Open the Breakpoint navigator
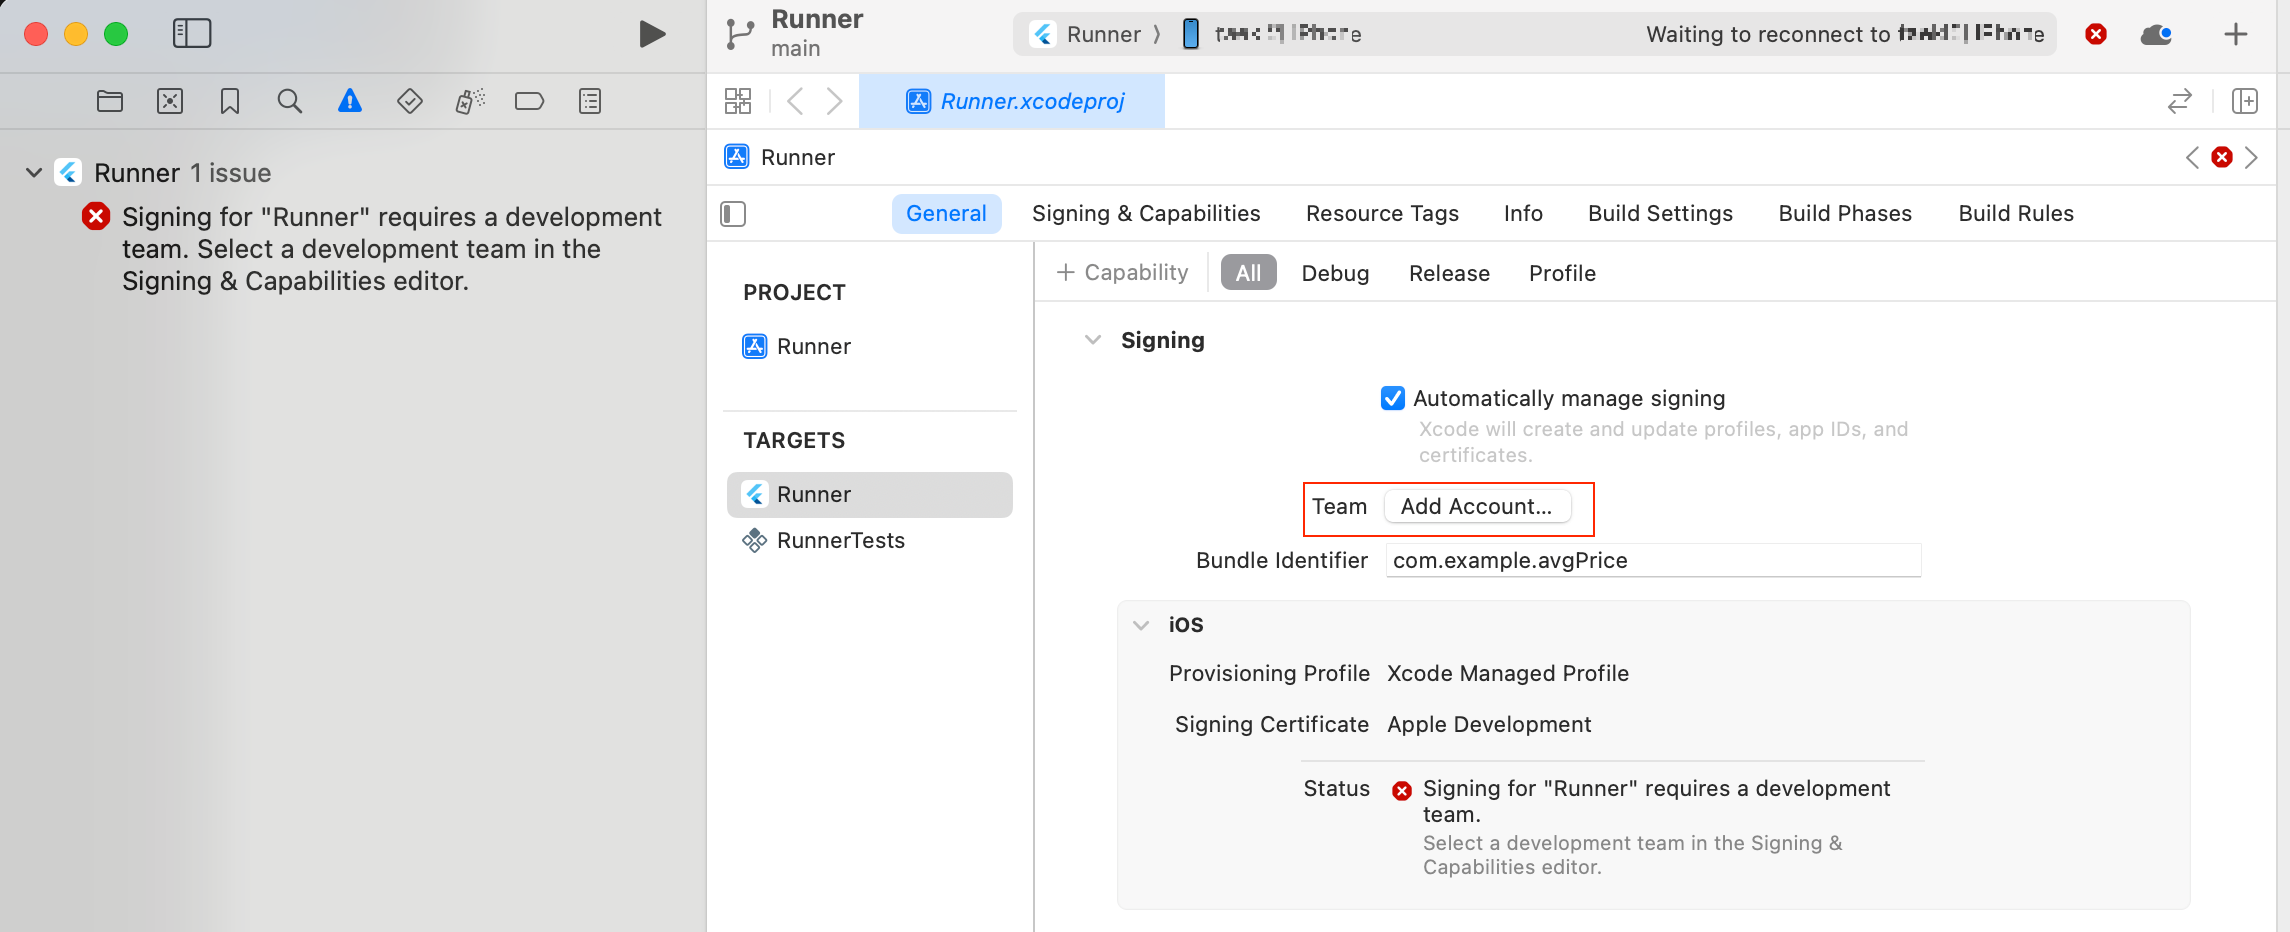 point(529,101)
